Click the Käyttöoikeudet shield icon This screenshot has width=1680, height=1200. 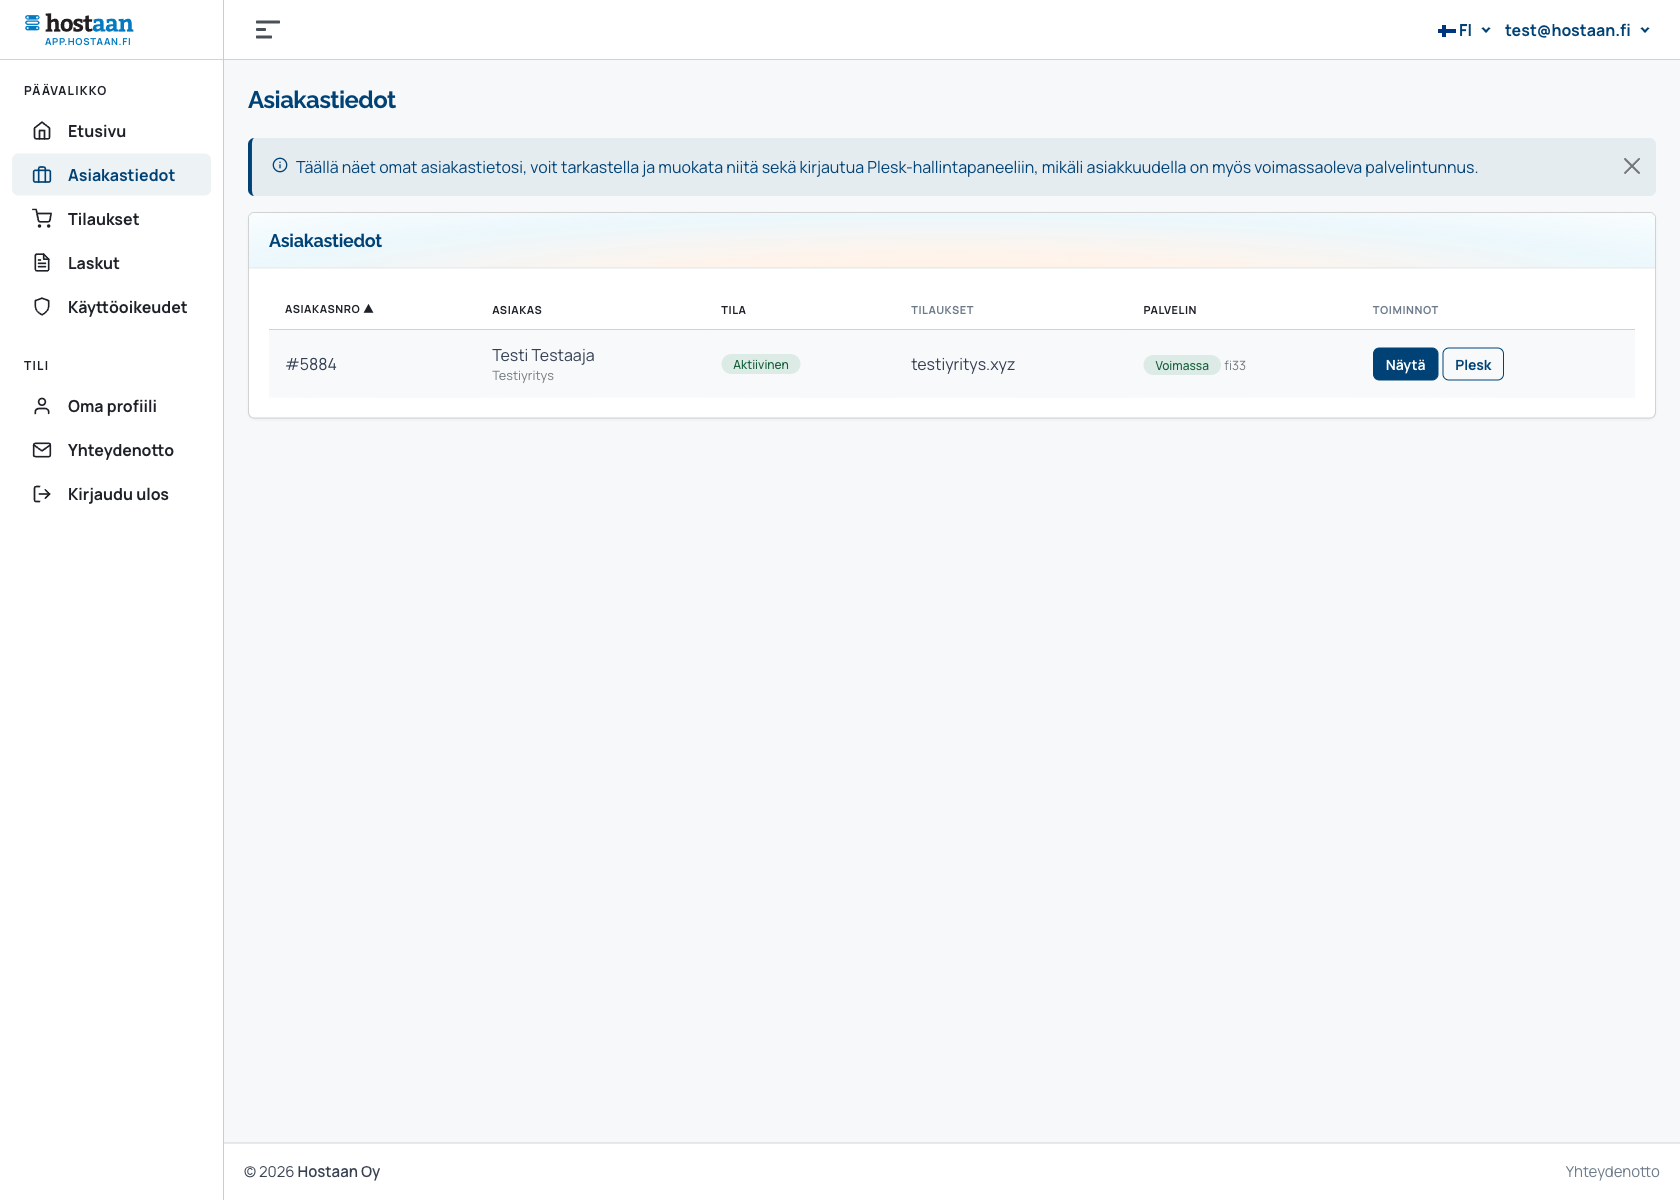click(42, 307)
